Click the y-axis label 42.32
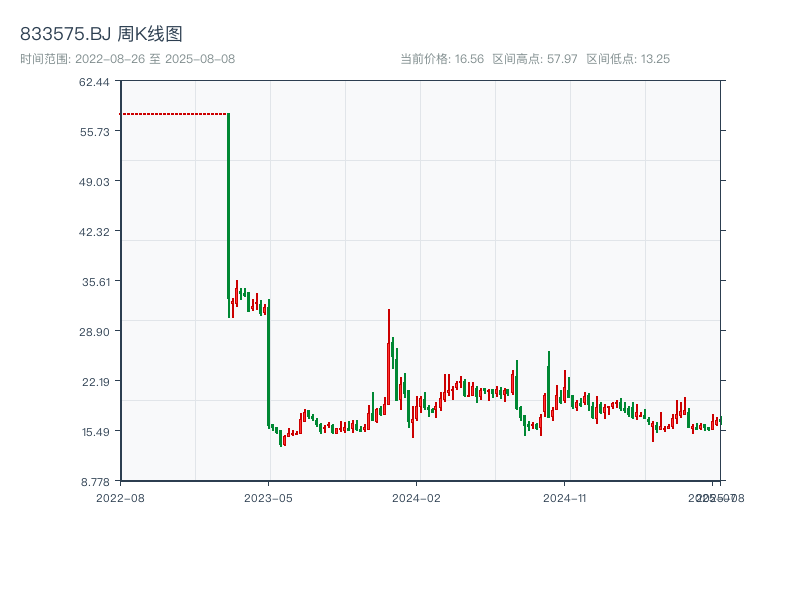The width and height of the screenshot is (800, 600). 94,232
